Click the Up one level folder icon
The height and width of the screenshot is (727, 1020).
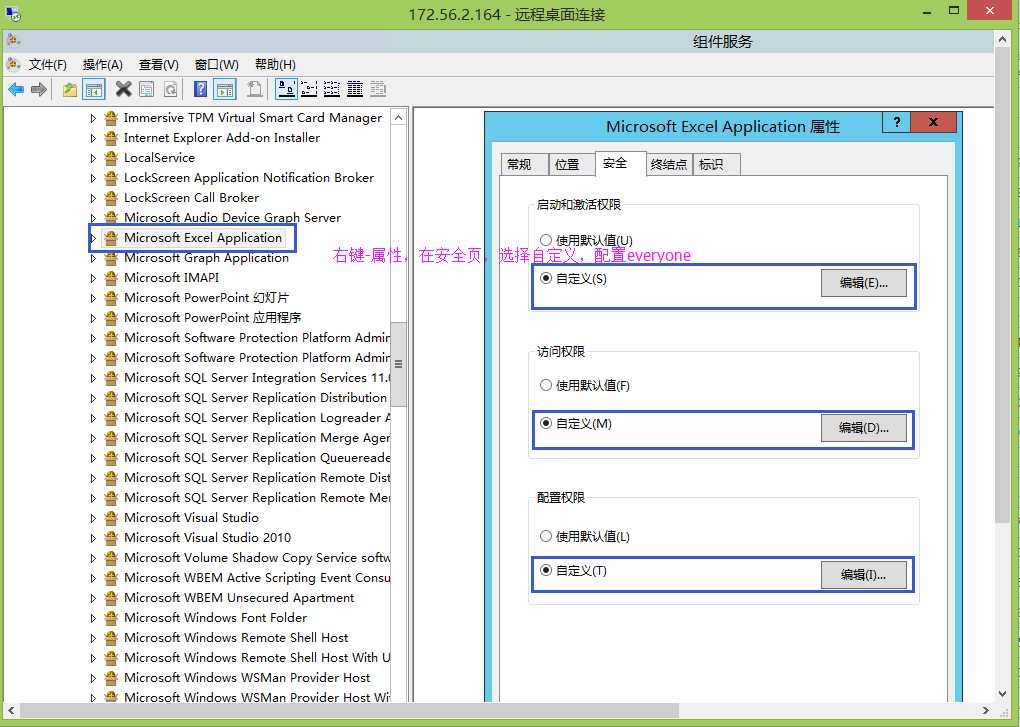70,89
